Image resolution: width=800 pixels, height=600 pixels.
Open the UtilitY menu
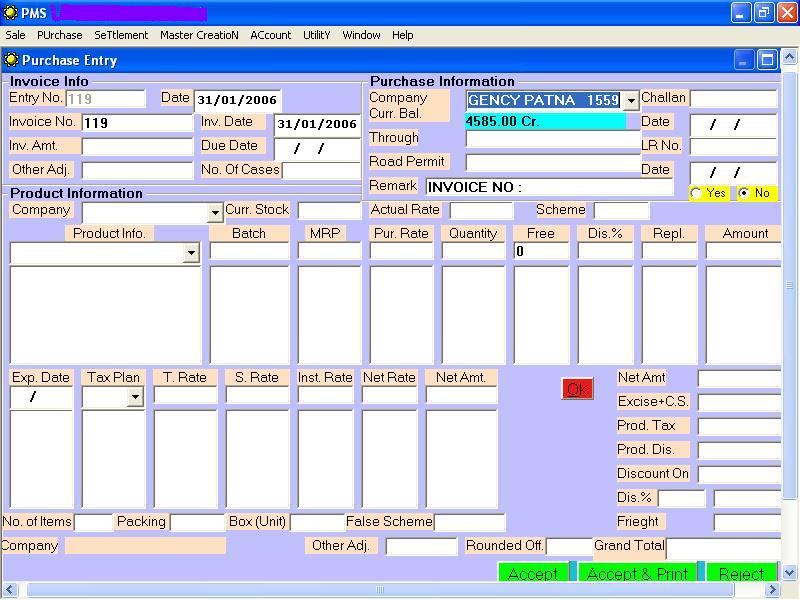pyautogui.click(x=316, y=35)
